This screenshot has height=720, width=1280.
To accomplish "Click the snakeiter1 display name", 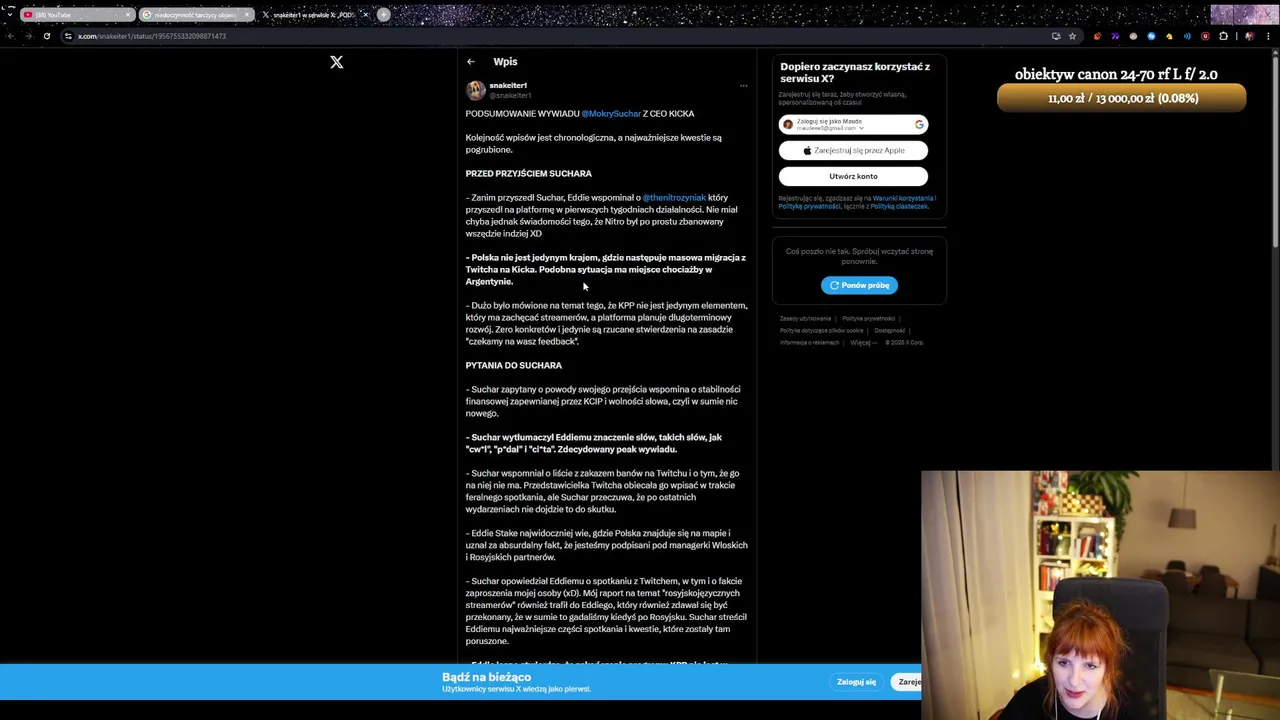I will click(x=508, y=86).
